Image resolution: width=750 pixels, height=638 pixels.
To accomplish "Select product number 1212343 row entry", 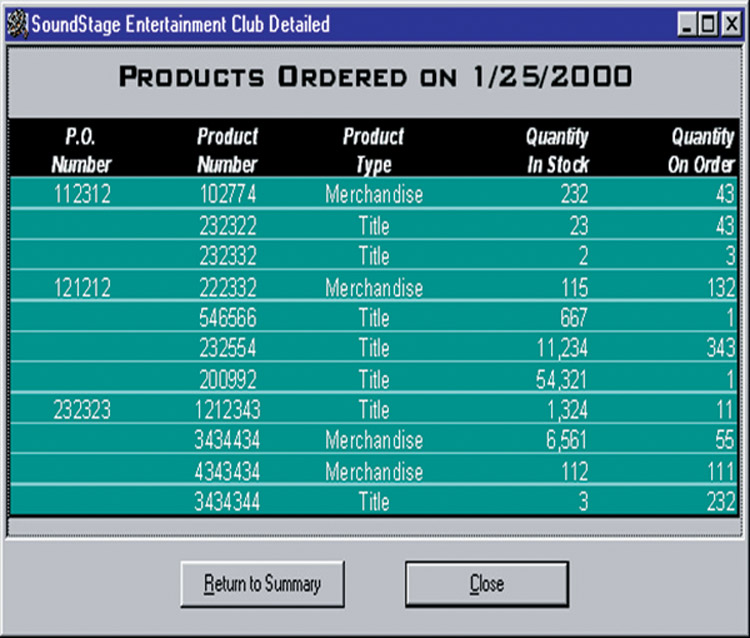I will coord(227,409).
